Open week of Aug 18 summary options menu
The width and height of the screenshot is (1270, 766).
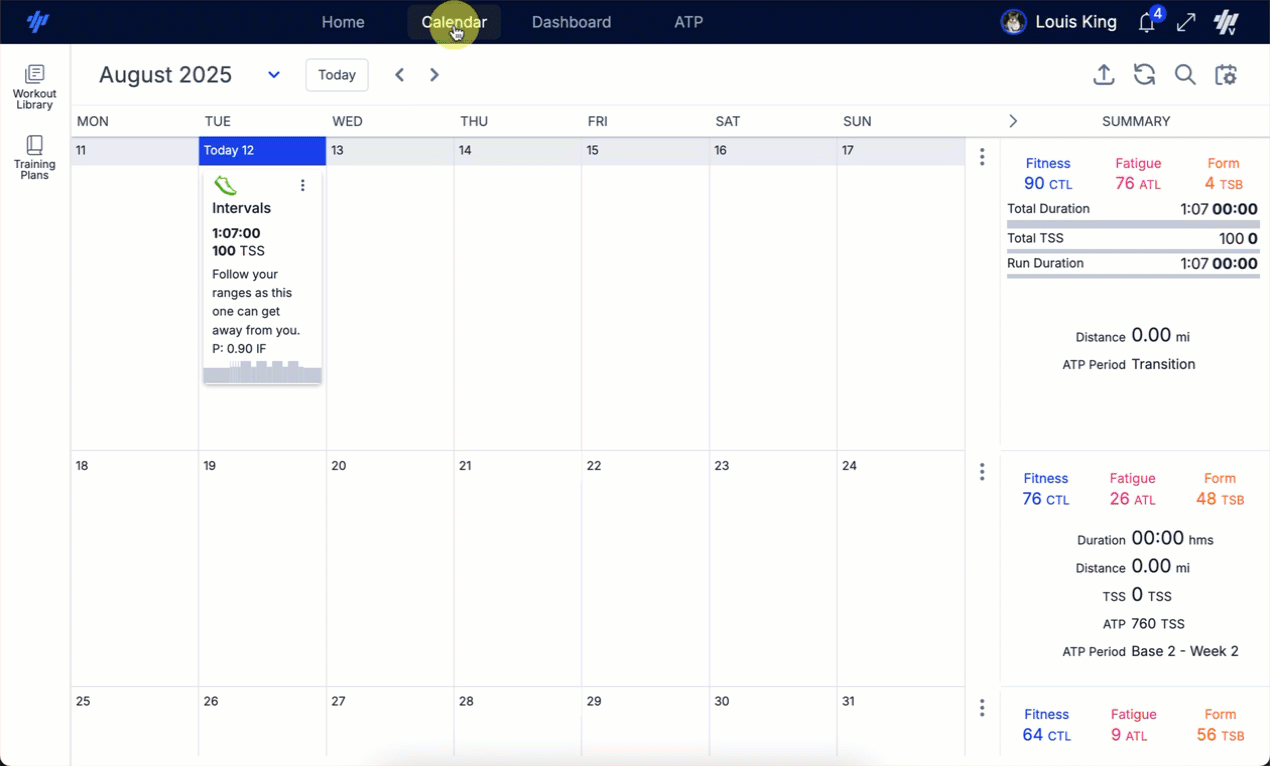982,472
